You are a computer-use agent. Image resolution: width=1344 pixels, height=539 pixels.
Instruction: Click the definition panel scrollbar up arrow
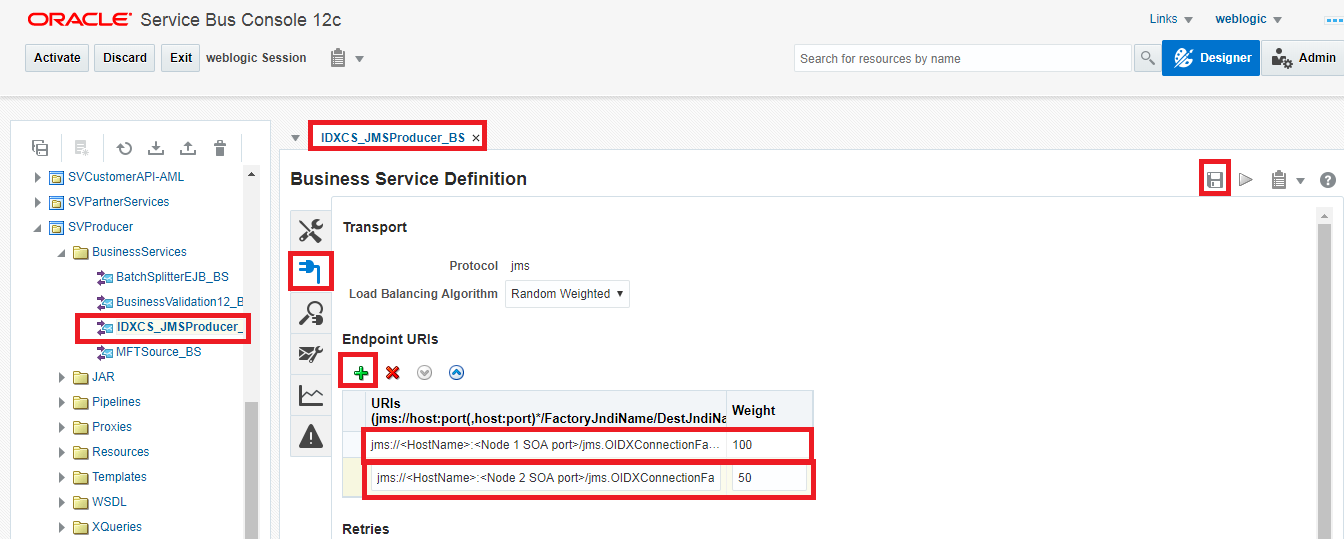tap(1325, 216)
